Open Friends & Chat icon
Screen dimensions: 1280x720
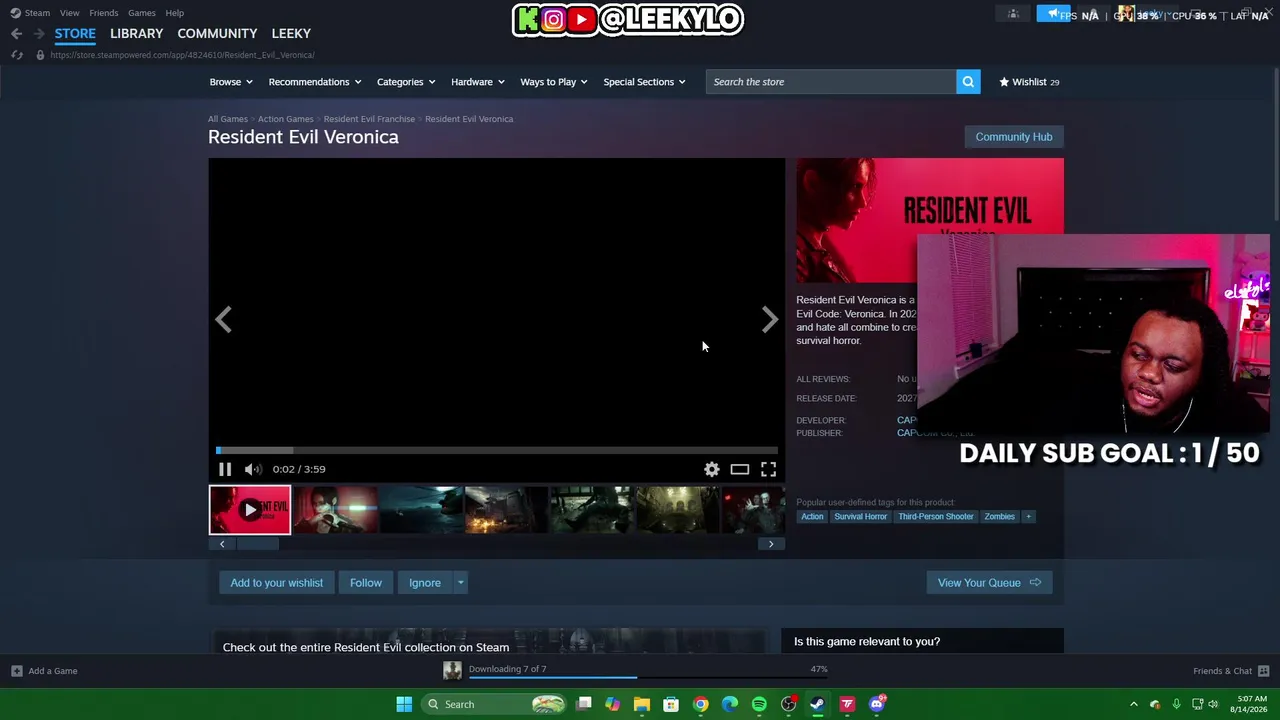(x=1263, y=671)
